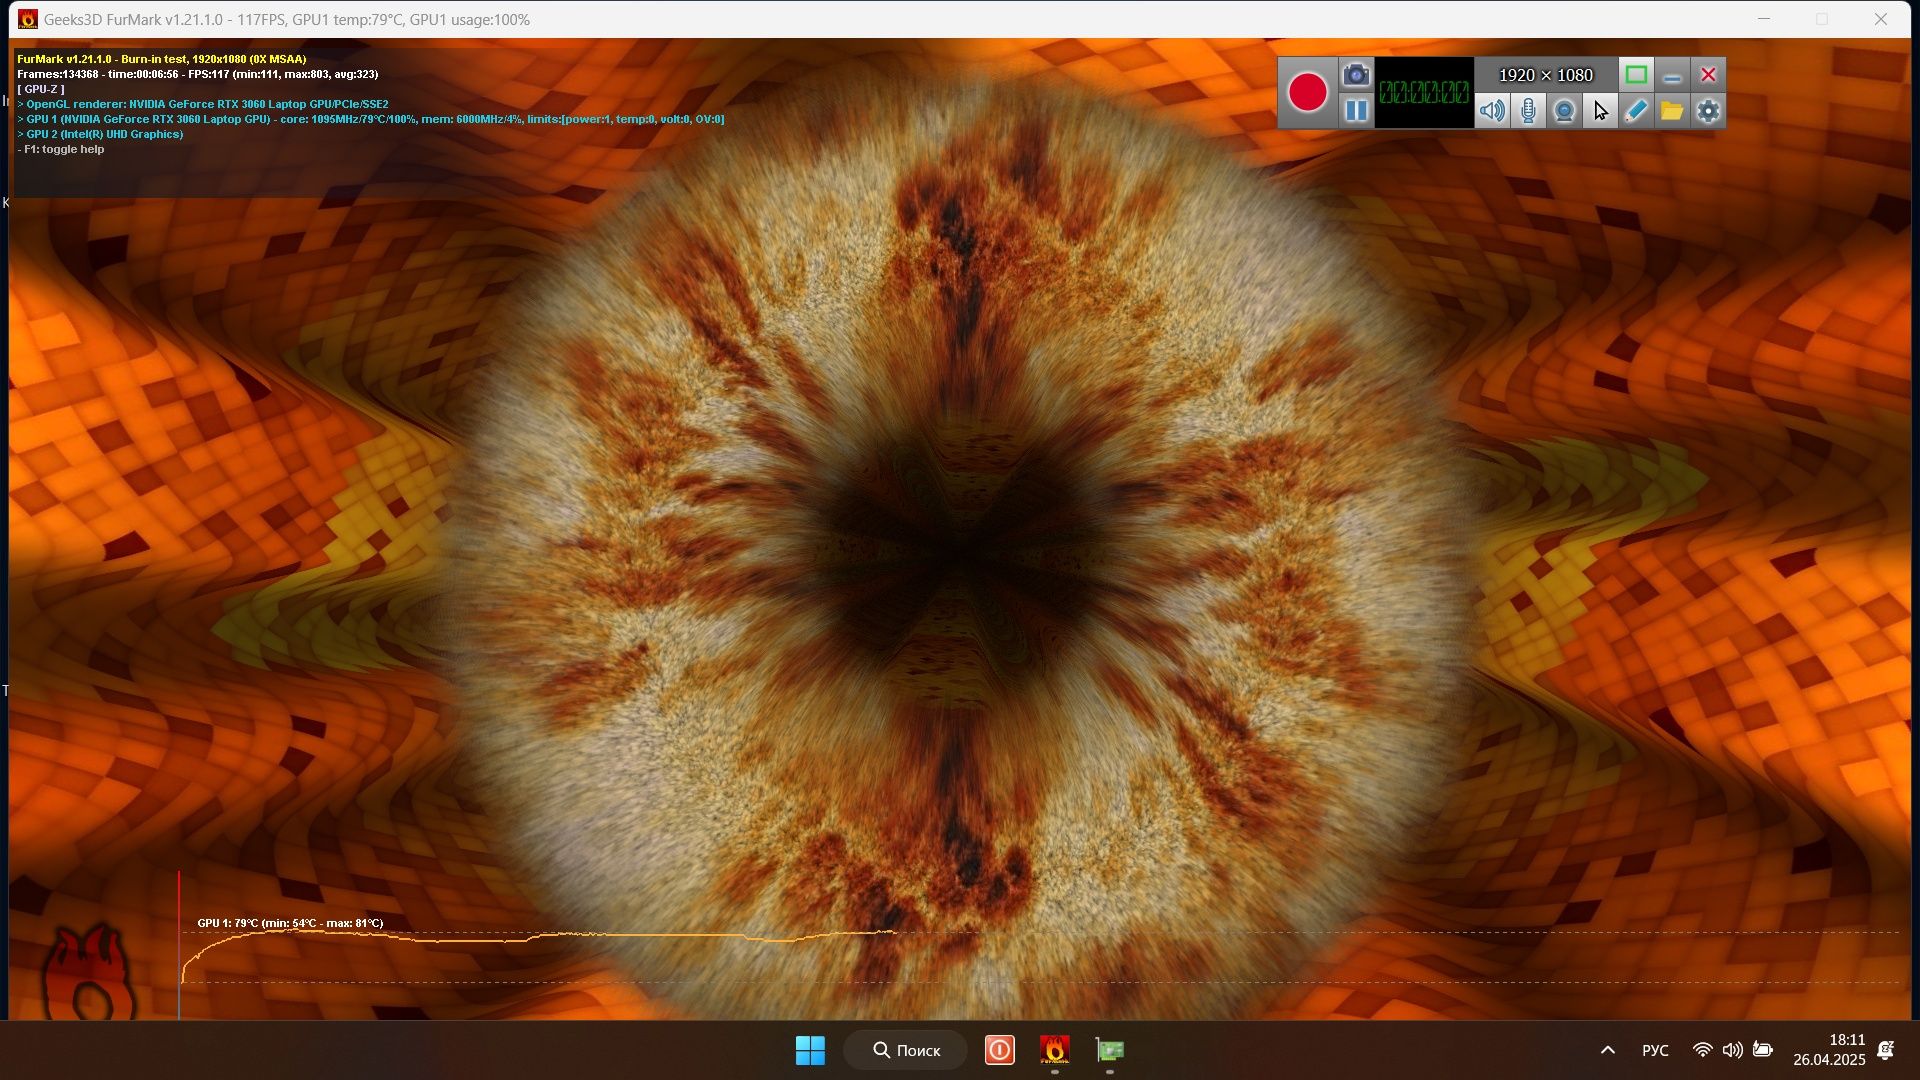Close the FurMark window
This screenshot has width=1920, height=1080.
[x=1881, y=19]
